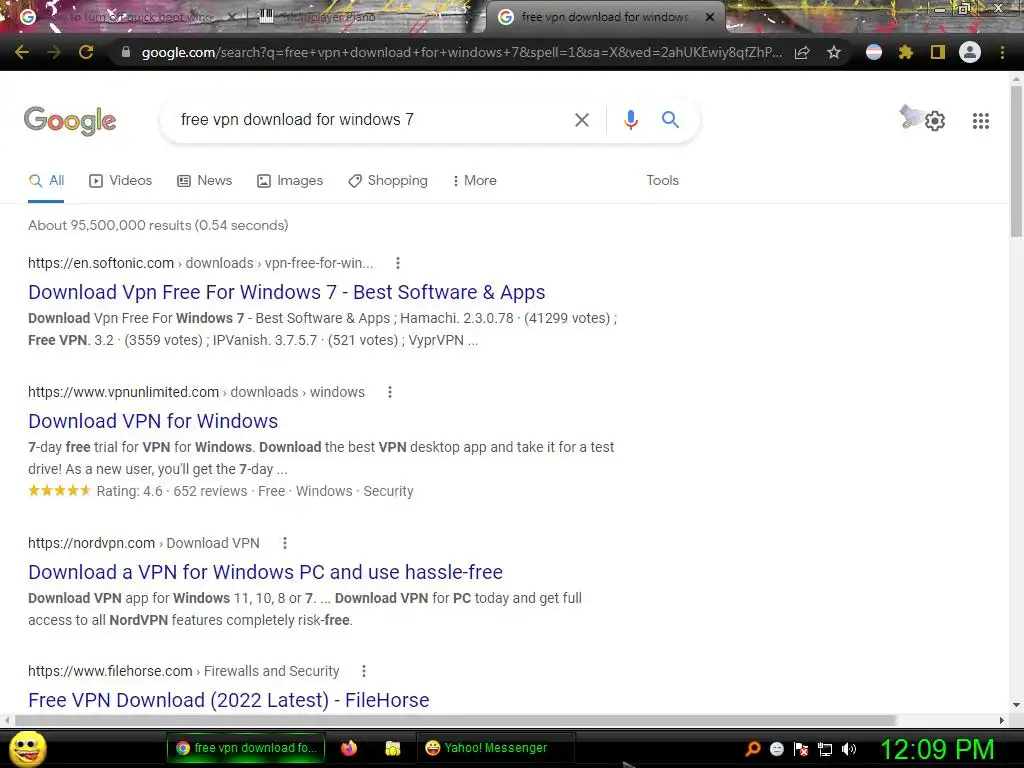Open Firefox from the taskbar
The width and height of the screenshot is (1024, 768).
click(349, 748)
